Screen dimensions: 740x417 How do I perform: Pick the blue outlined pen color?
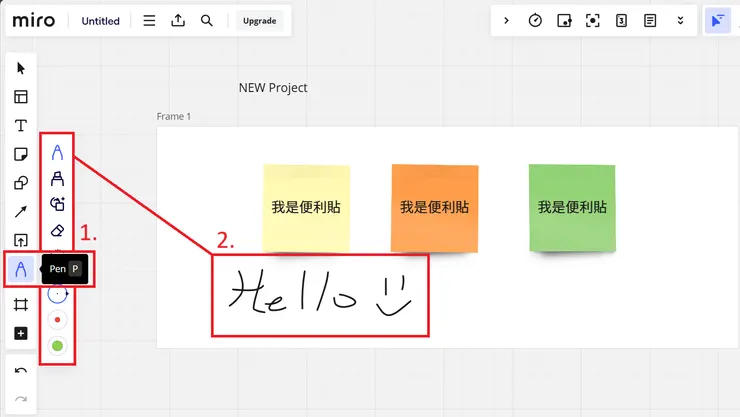point(58,294)
